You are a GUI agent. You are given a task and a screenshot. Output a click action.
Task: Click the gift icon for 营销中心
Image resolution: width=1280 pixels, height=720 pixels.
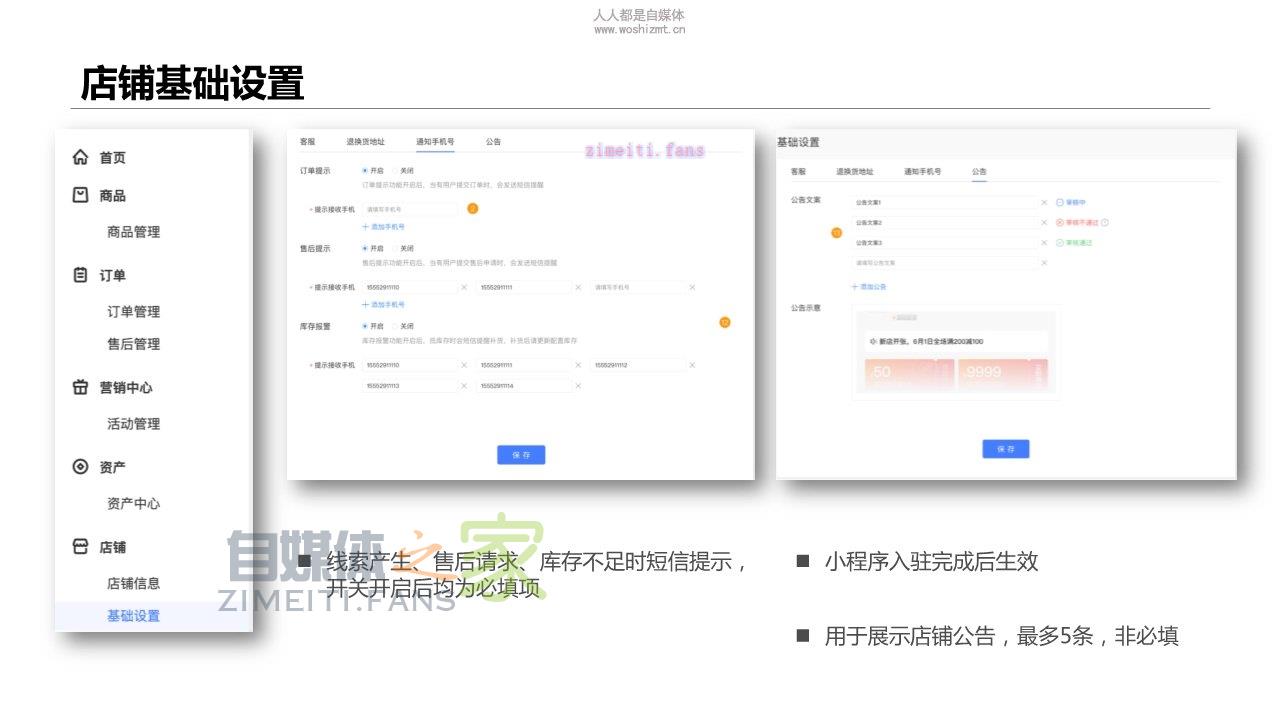coord(81,387)
